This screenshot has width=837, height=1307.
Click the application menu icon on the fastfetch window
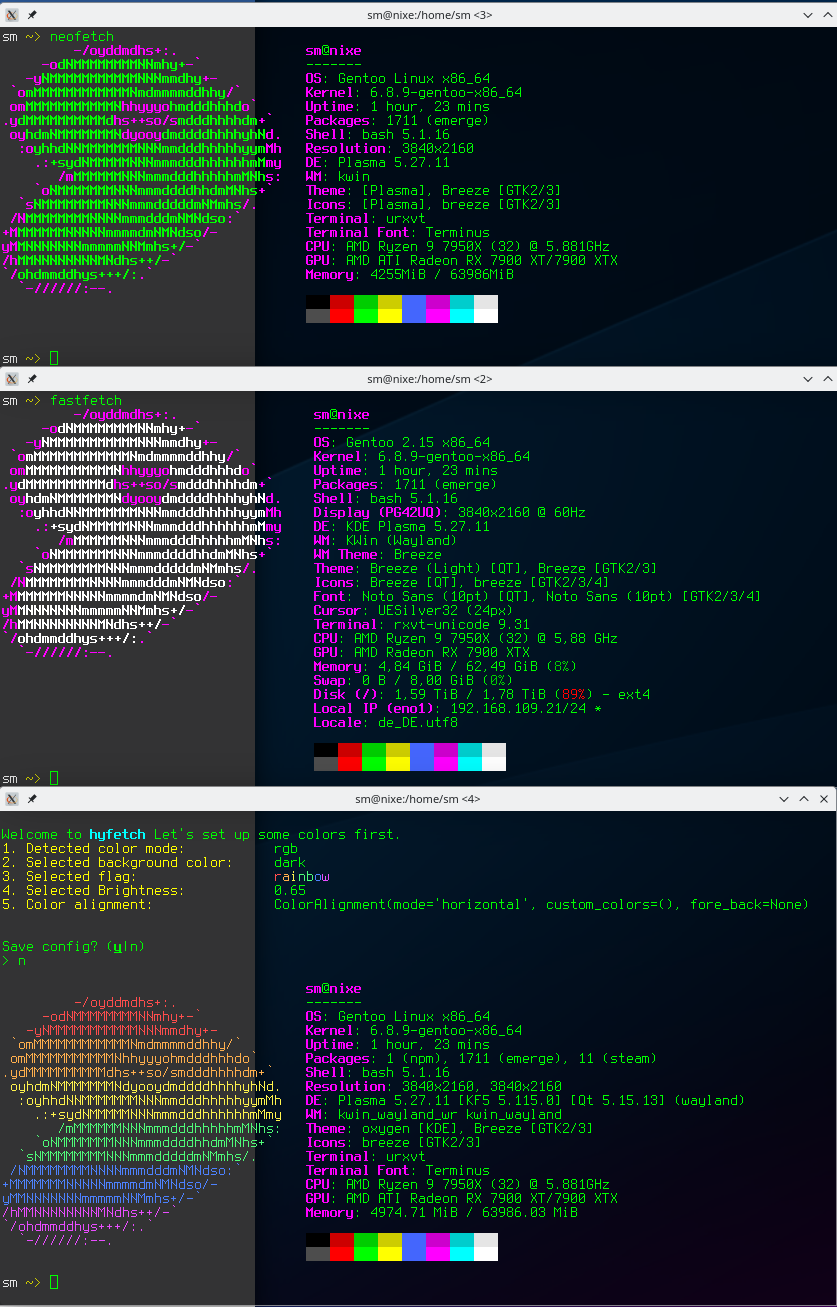12,378
